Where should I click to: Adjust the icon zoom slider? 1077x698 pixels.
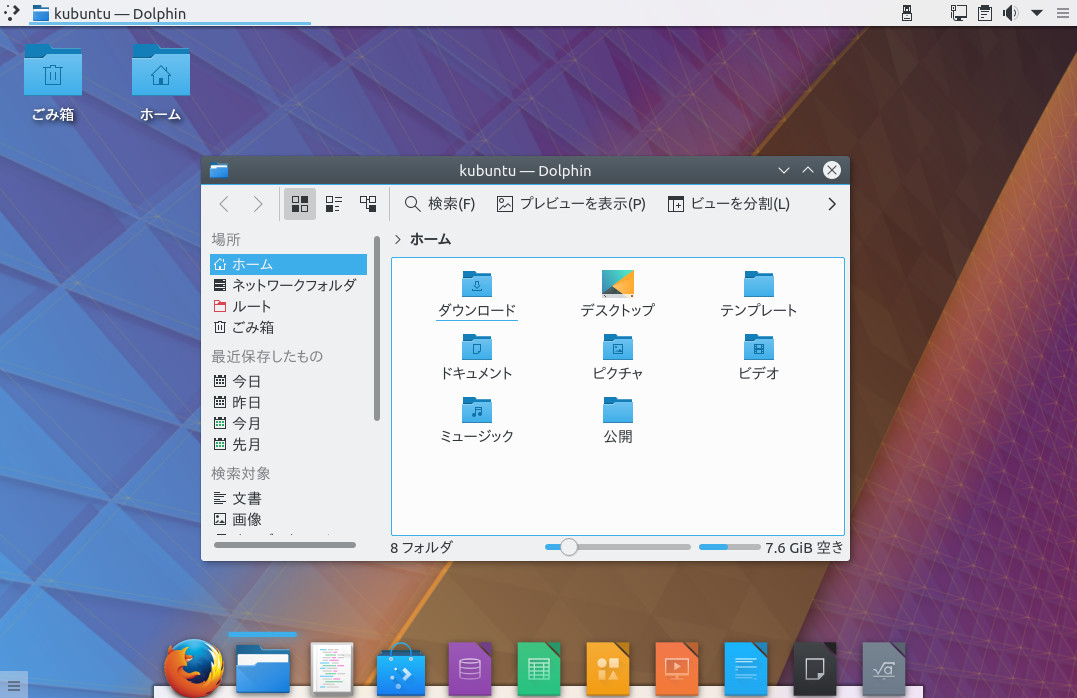point(569,548)
